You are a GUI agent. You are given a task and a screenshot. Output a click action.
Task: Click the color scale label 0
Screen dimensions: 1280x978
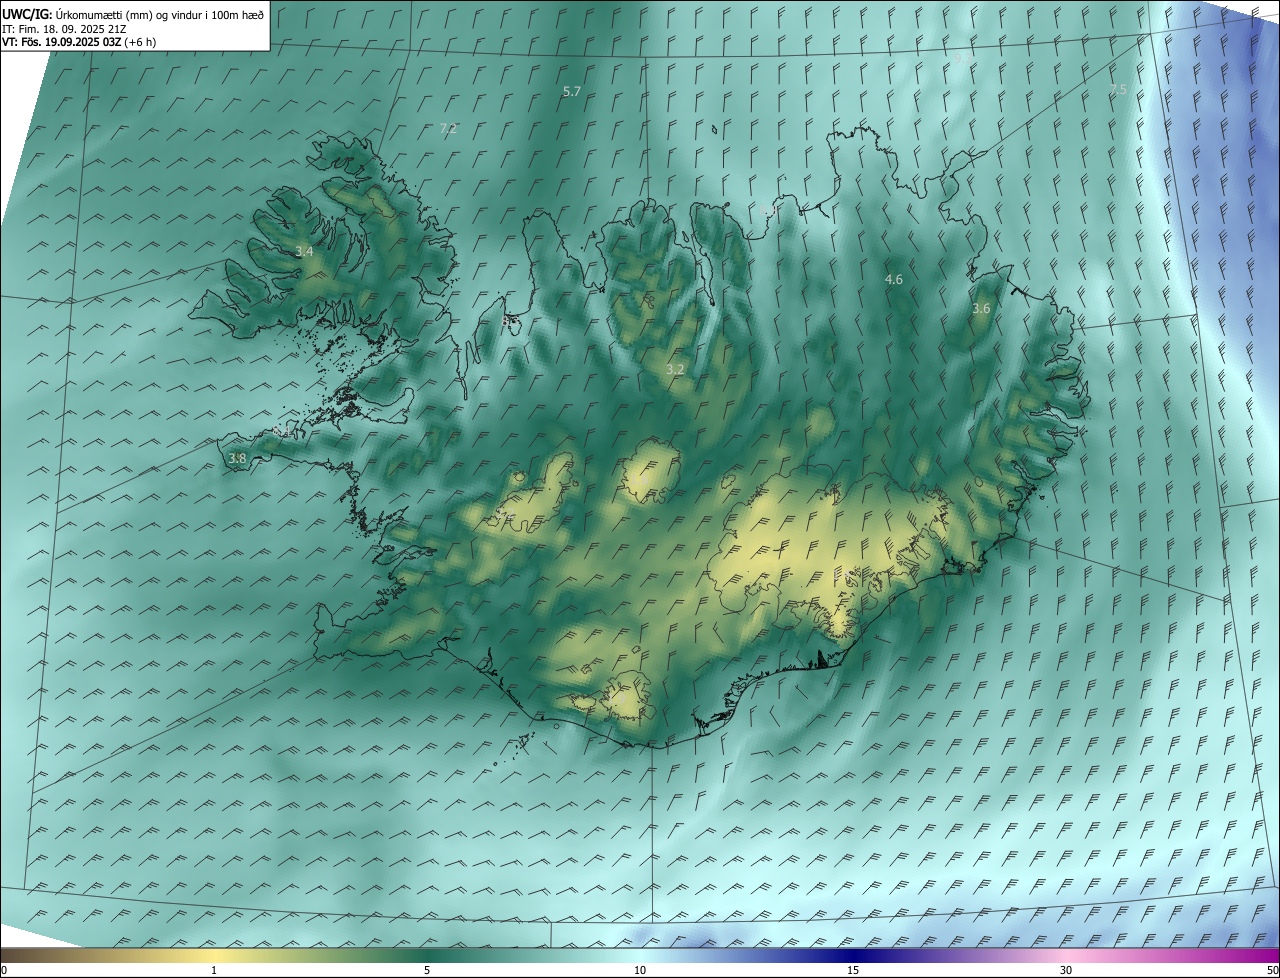(x=4, y=970)
